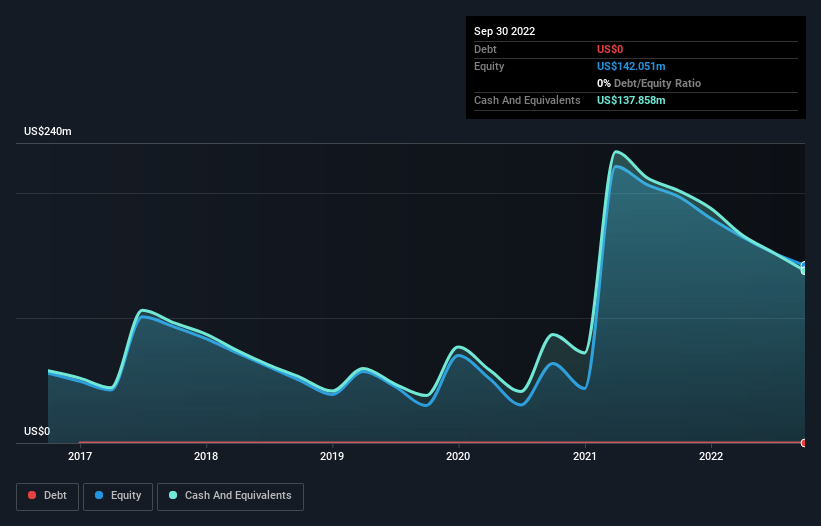Viewport: 821px width, 526px height.
Task: Click the US$137.858m cash value
Action: (x=631, y=100)
